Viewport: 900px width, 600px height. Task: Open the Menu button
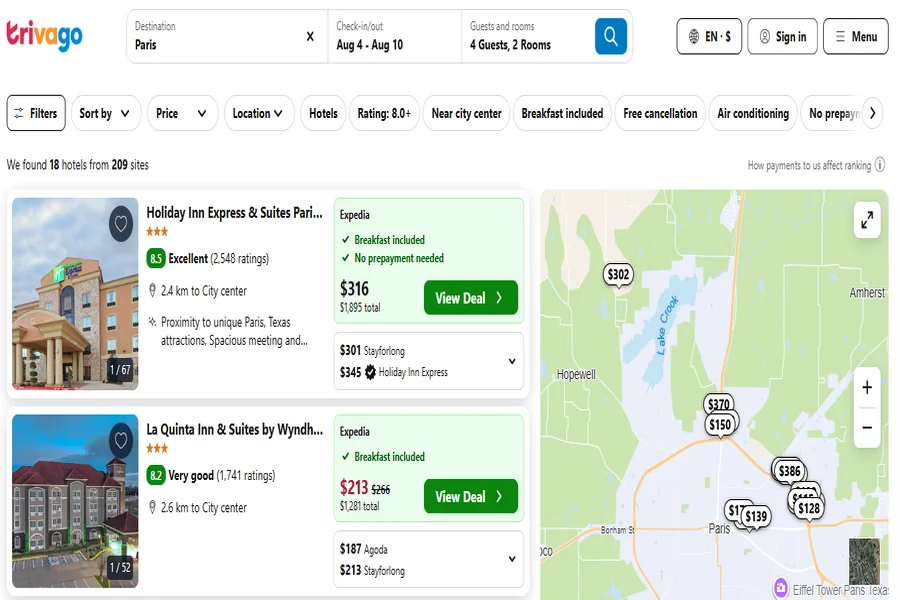pos(856,36)
